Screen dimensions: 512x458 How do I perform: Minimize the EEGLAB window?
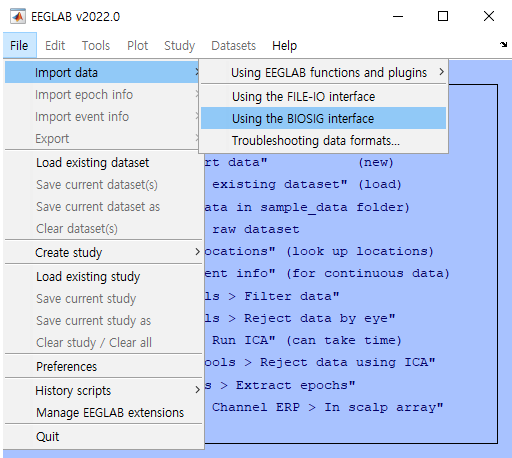pos(398,16)
